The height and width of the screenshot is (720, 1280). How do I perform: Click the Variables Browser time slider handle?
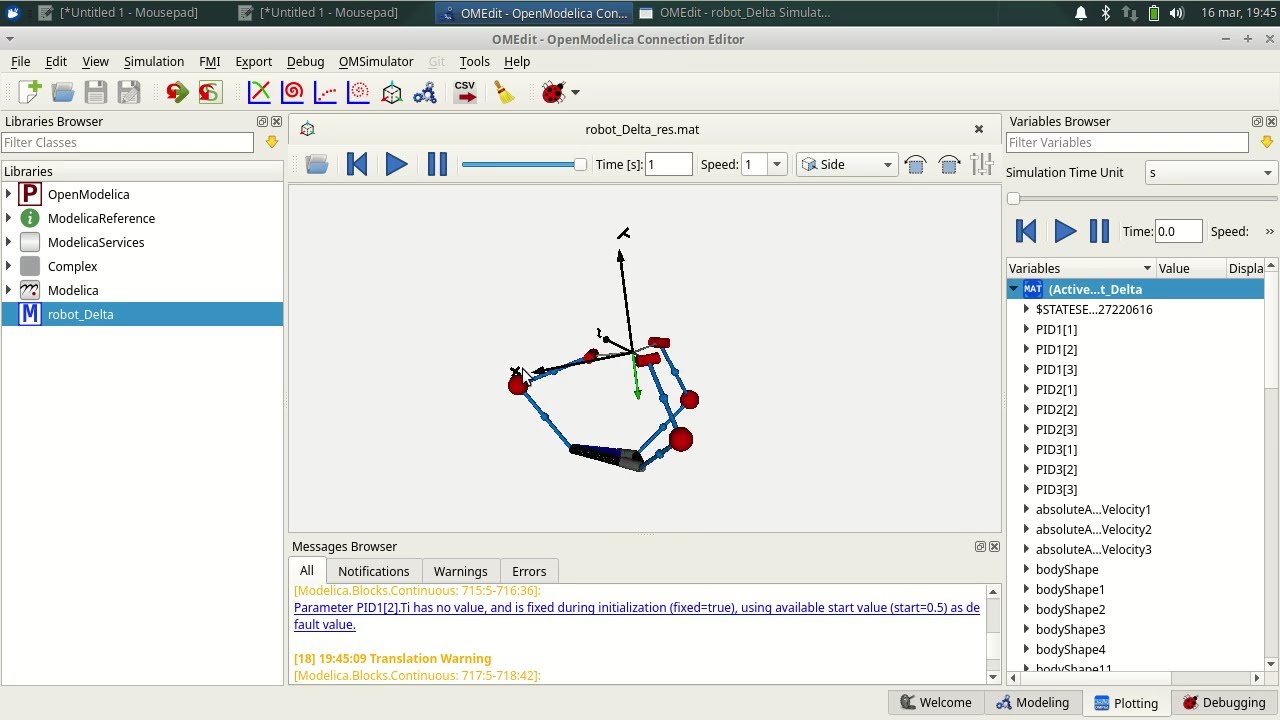coord(1013,198)
